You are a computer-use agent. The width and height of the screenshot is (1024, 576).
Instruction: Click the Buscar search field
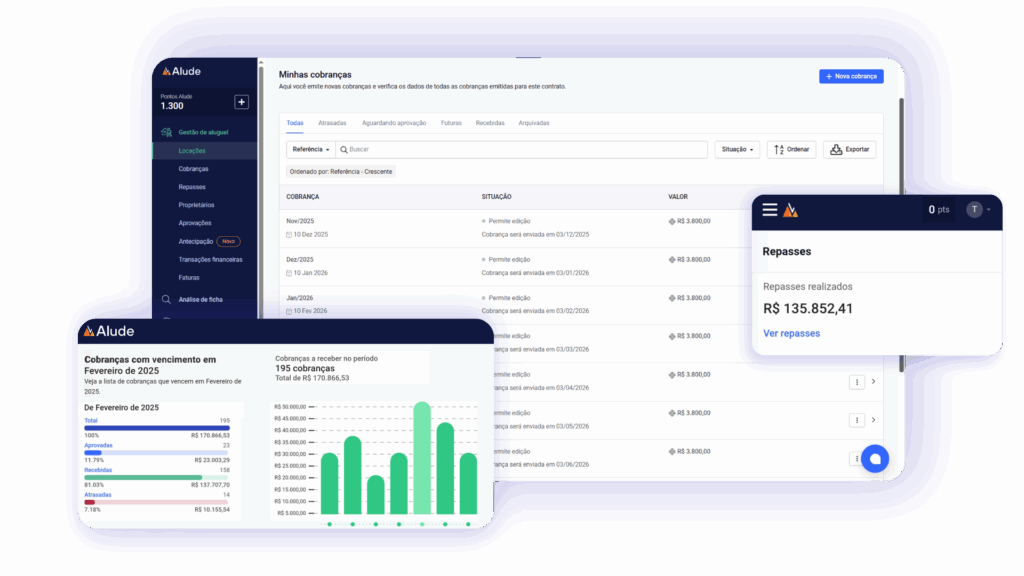(520, 149)
